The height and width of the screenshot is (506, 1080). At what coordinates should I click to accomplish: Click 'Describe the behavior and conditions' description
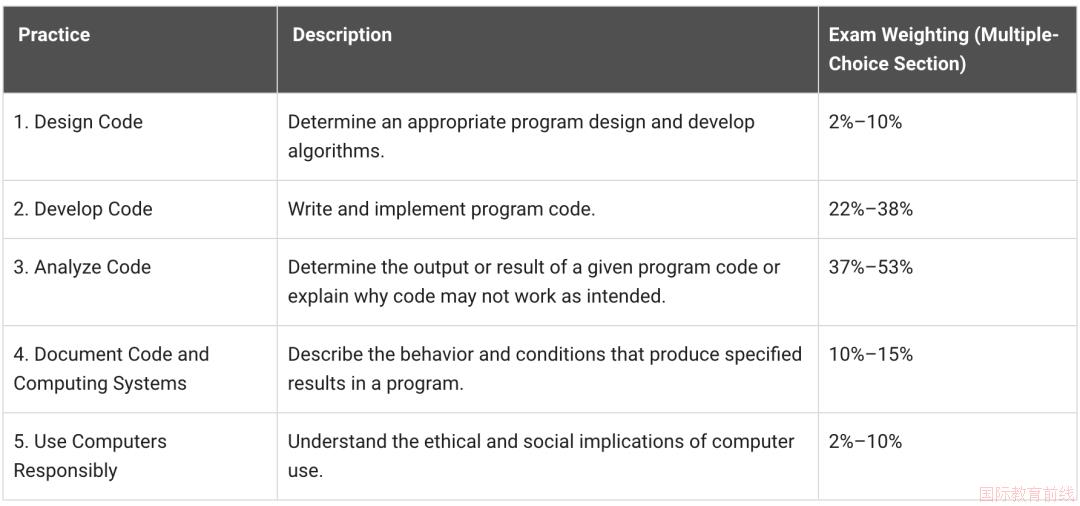(x=545, y=369)
